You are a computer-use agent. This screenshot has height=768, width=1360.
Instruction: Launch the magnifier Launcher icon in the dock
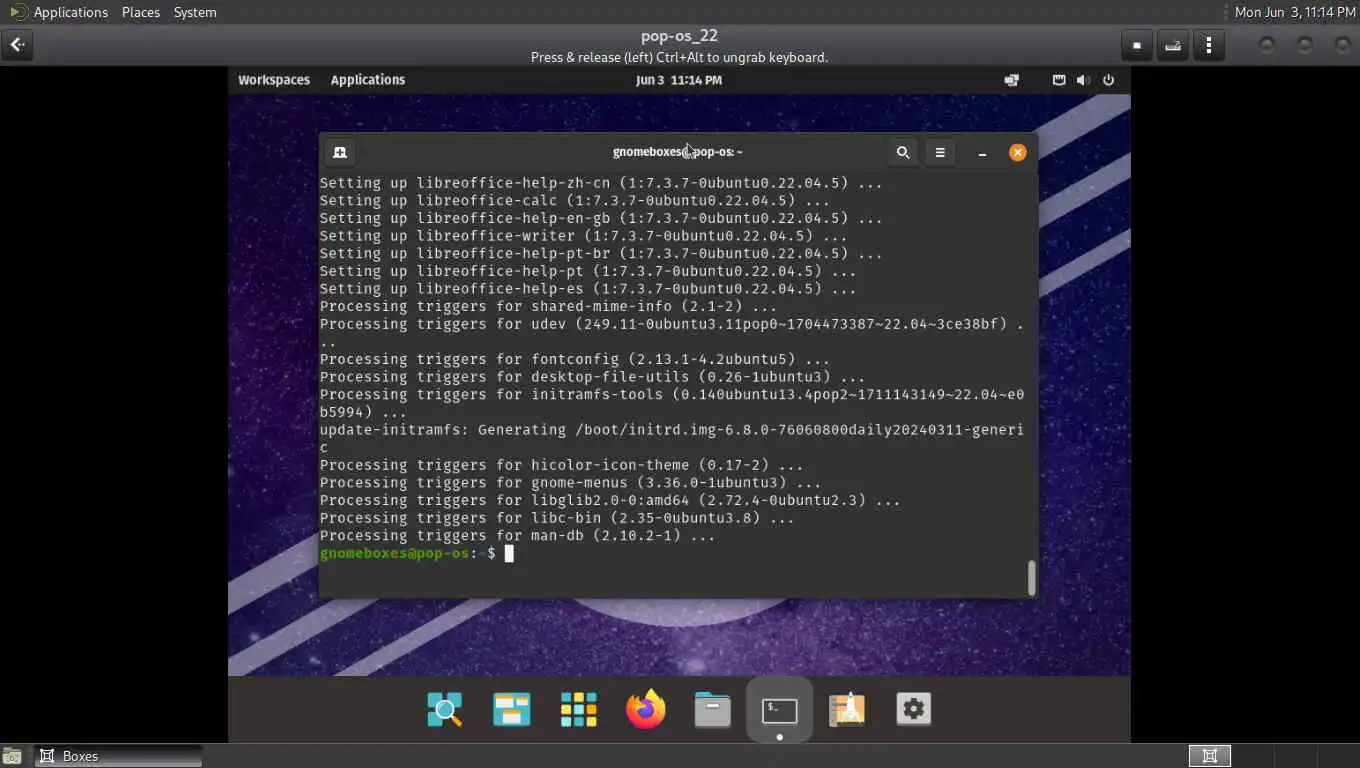[x=444, y=710]
